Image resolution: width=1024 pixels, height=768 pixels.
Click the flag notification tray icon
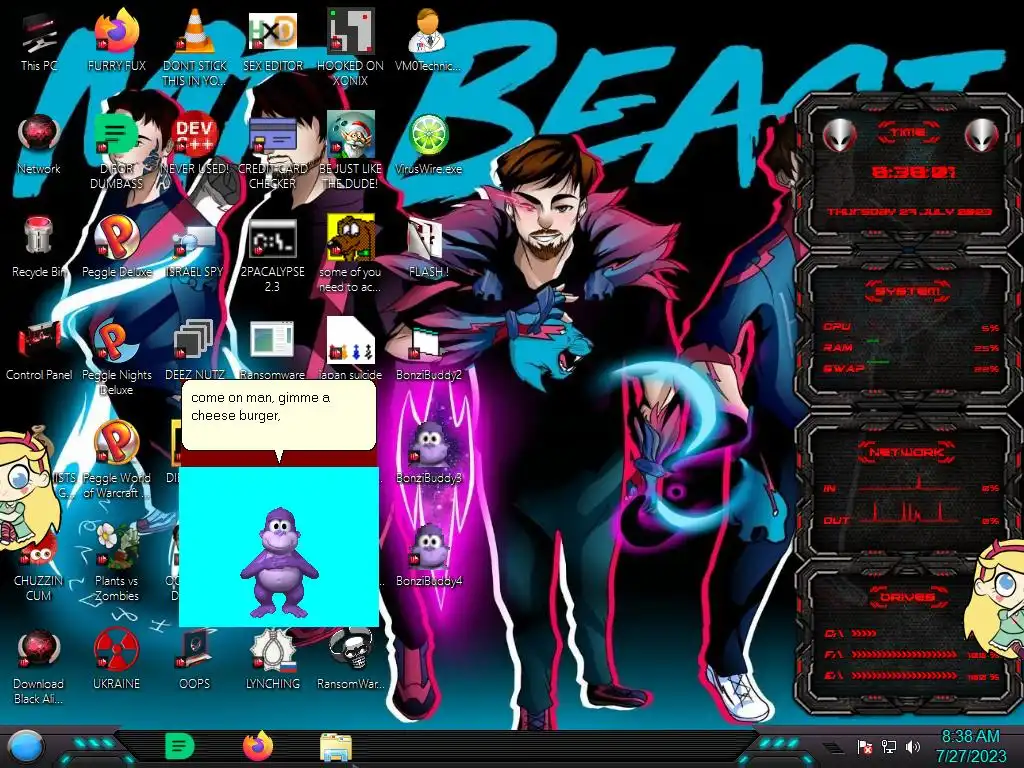click(865, 746)
